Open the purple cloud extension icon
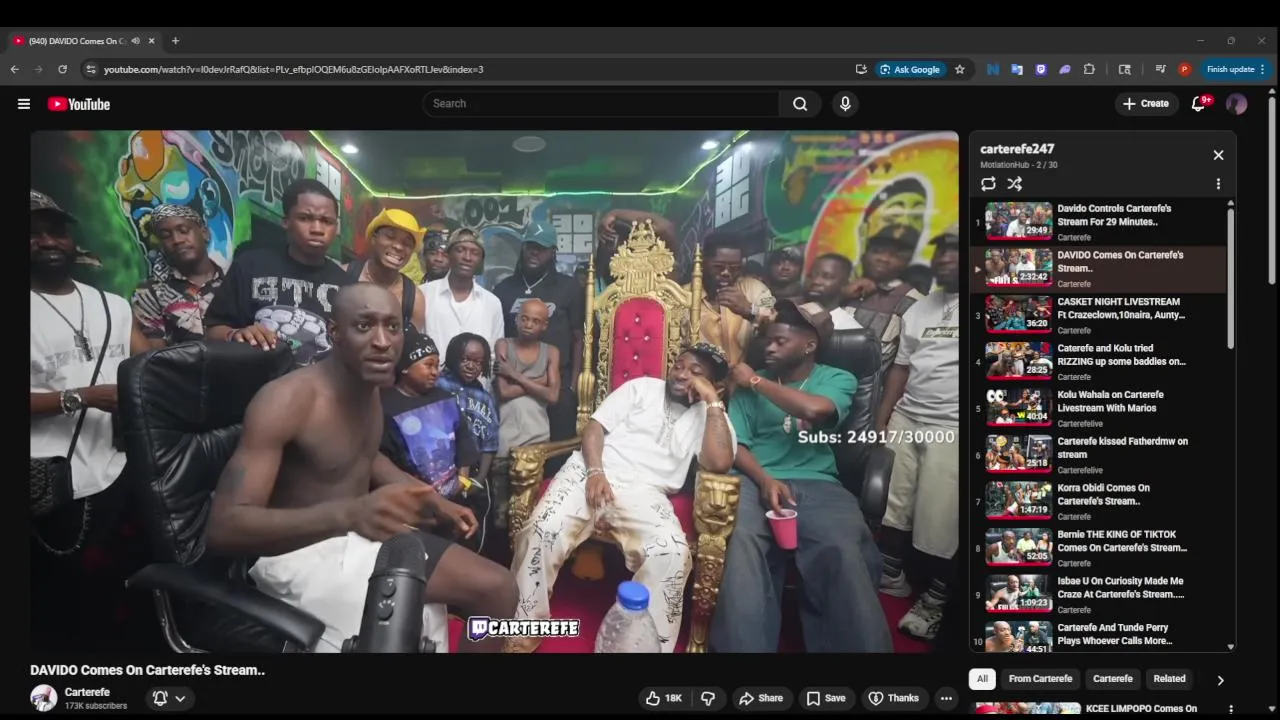The height and width of the screenshot is (720, 1280). point(1065,69)
